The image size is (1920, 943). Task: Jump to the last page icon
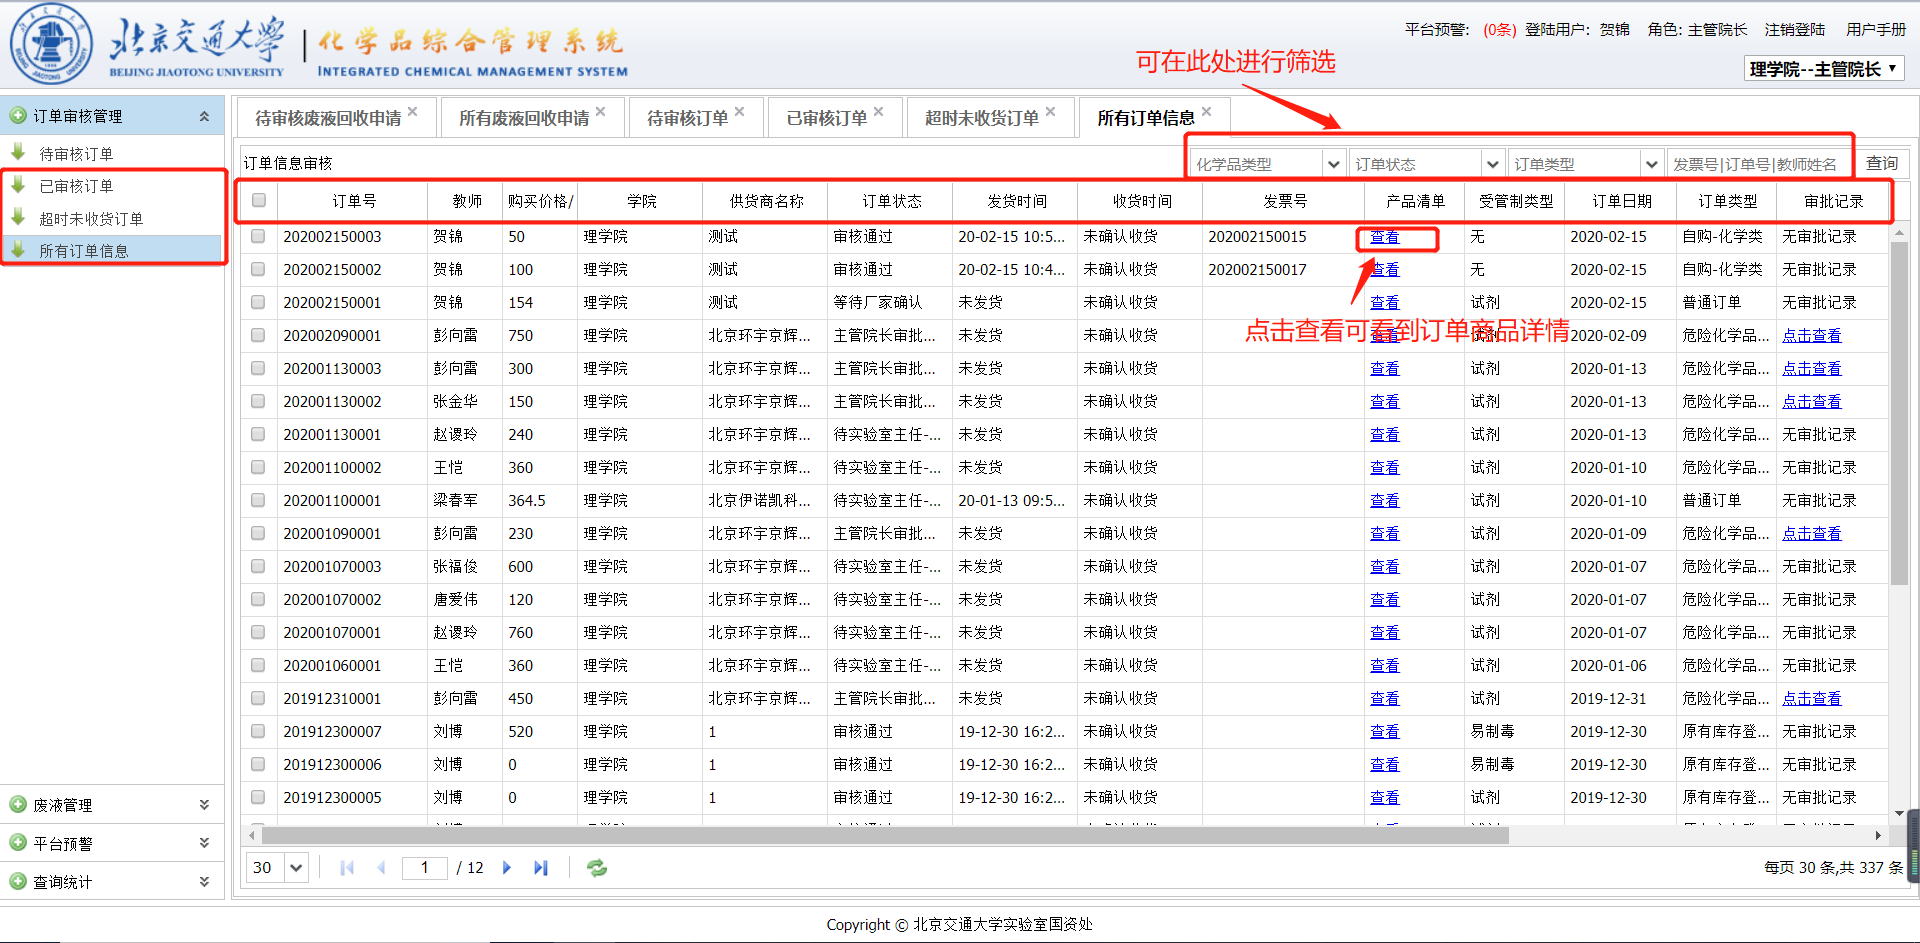click(541, 868)
